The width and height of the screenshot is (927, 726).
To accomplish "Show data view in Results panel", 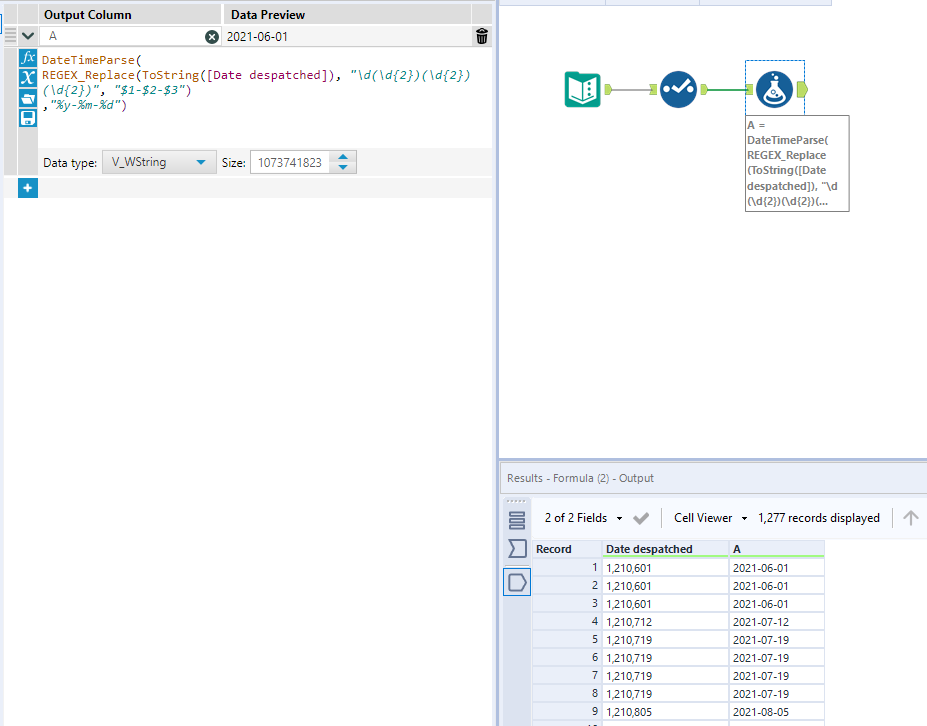I will [x=517, y=582].
